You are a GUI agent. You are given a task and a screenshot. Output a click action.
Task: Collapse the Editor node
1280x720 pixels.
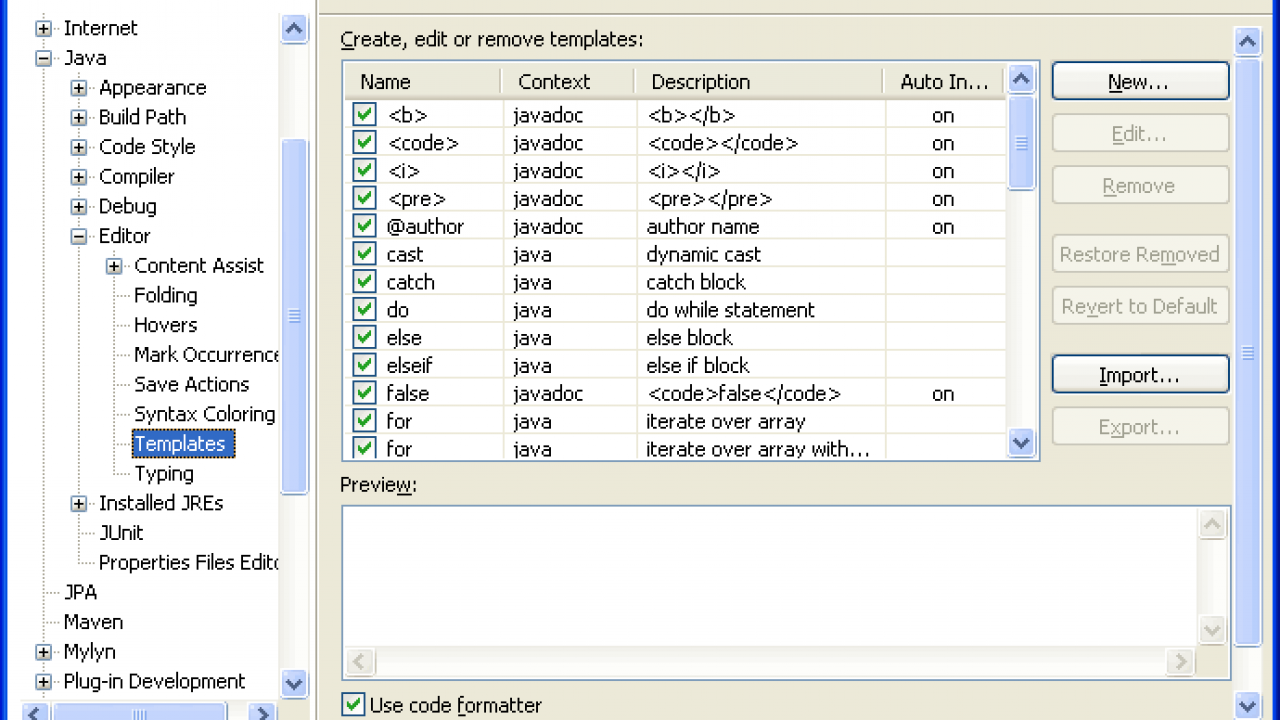(79, 237)
